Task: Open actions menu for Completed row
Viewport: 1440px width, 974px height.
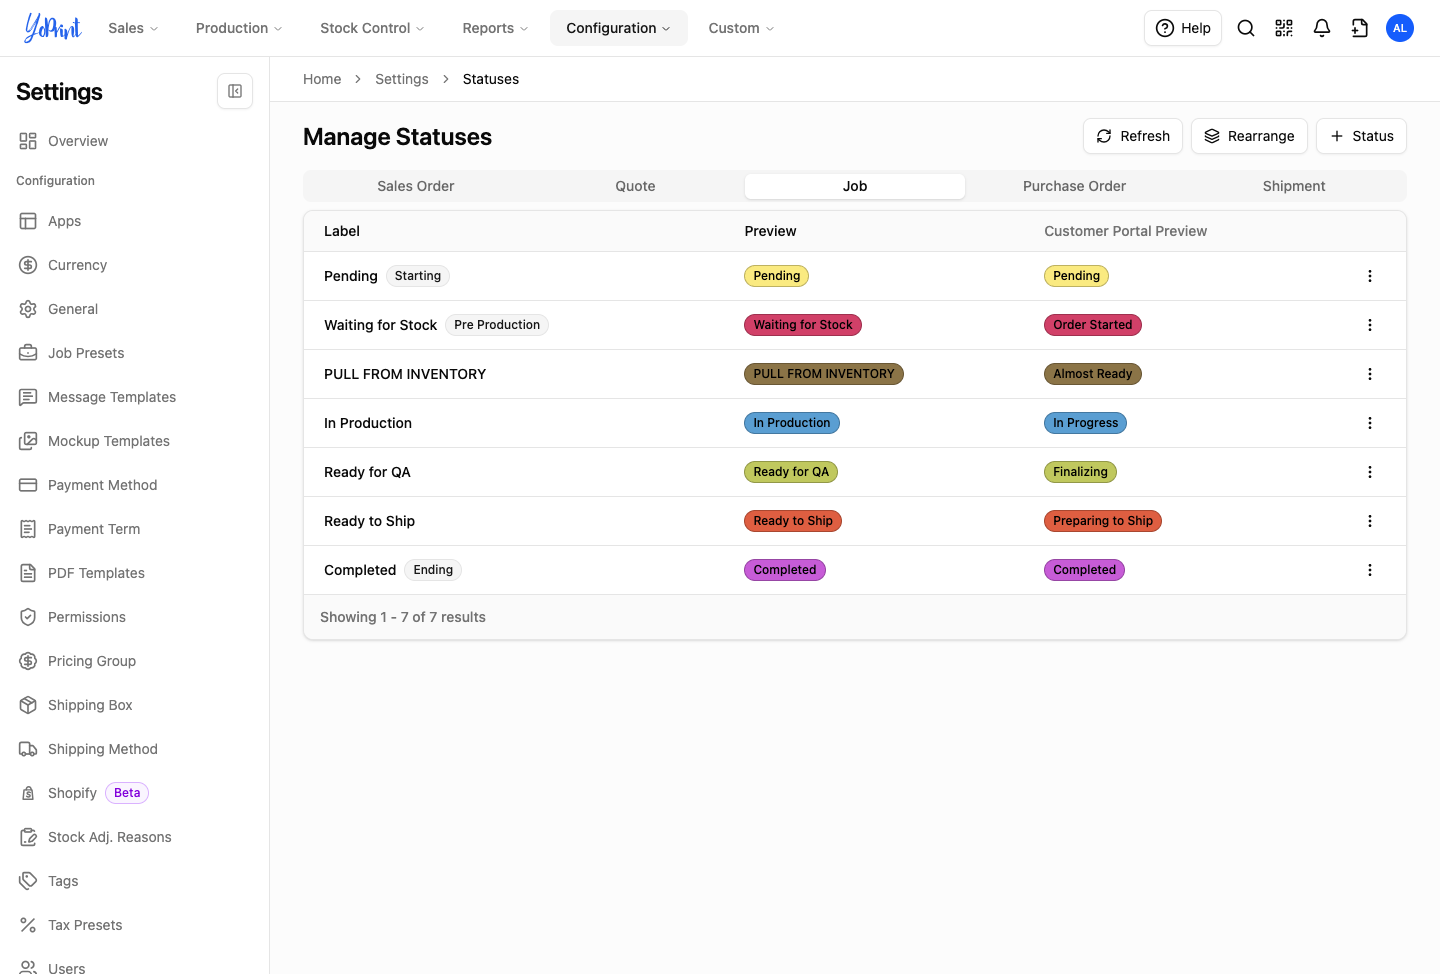Action: [x=1370, y=570]
